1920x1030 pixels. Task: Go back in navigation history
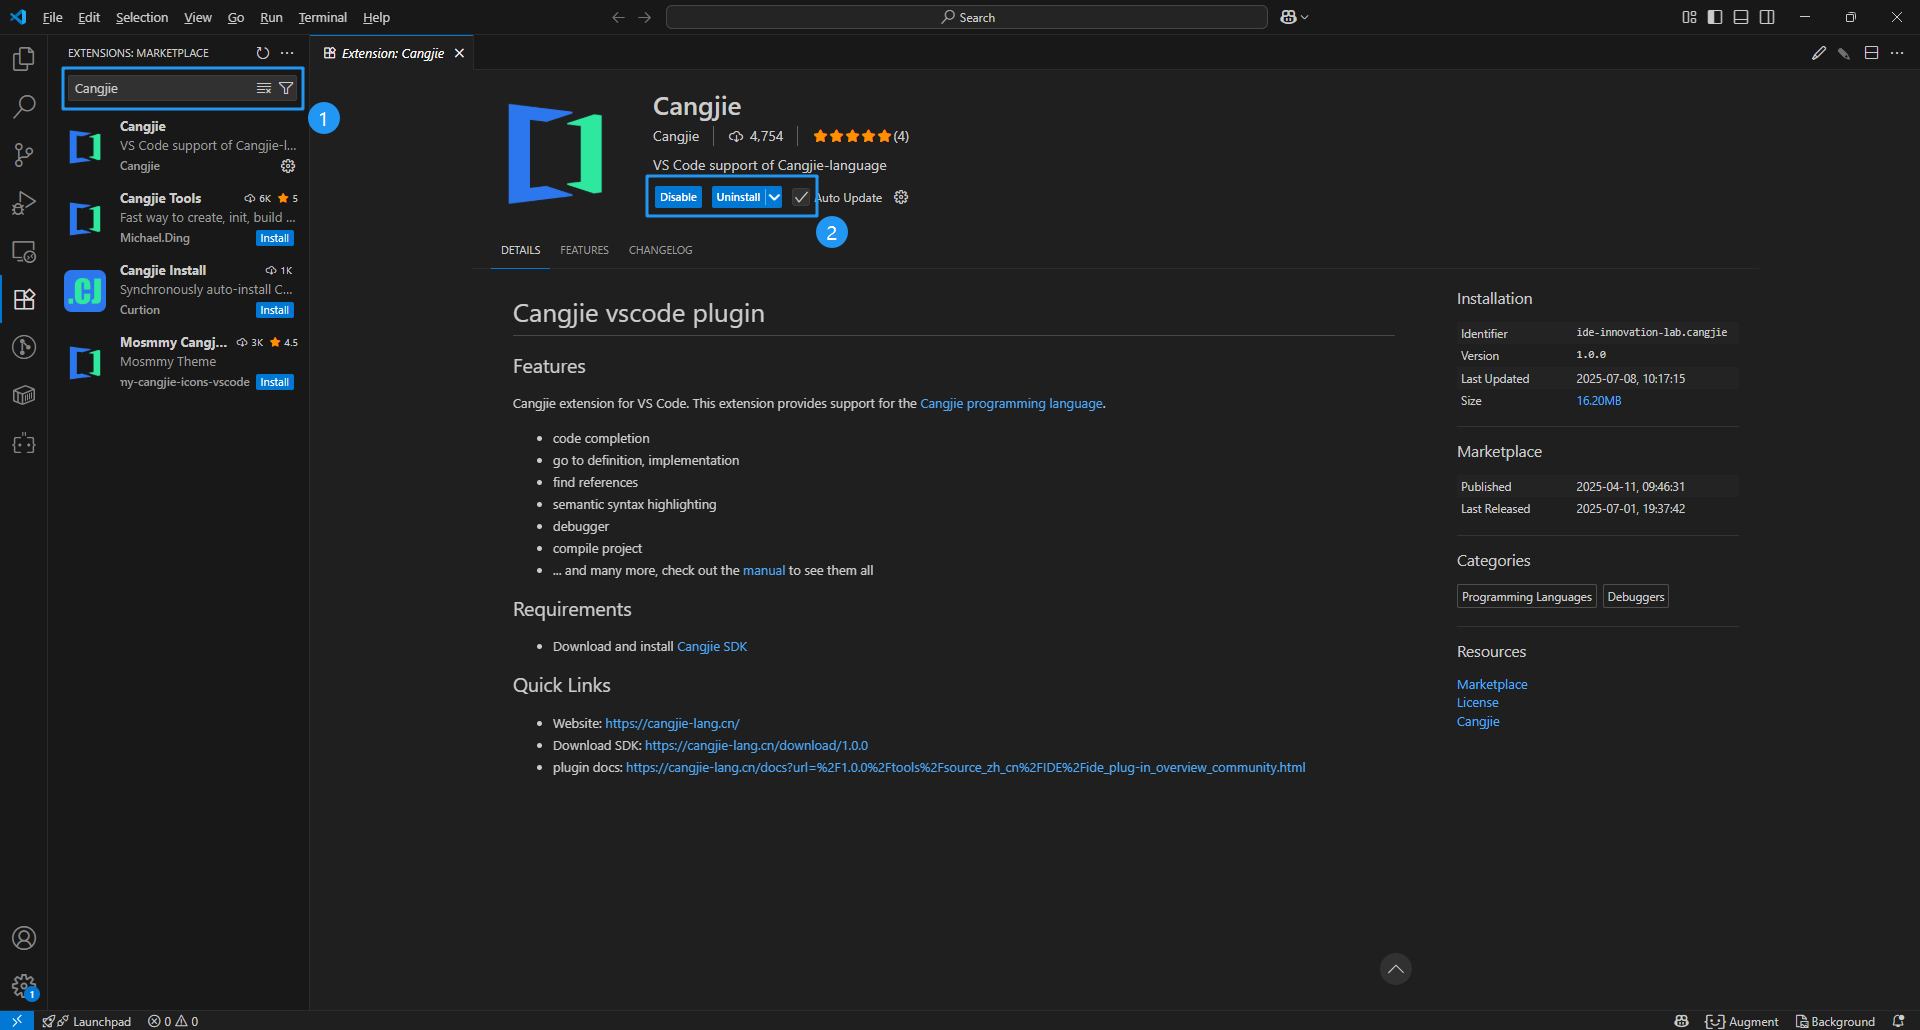click(618, 17)
